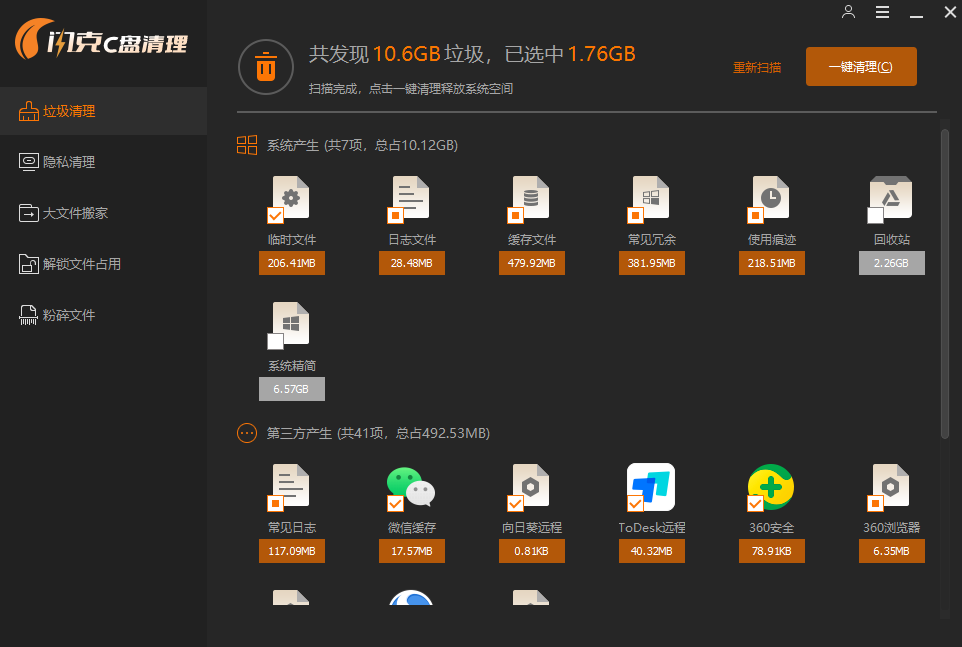The image size is (962, 647).
Task: Collapse the 系统产生 section
Action: [247, 145]
